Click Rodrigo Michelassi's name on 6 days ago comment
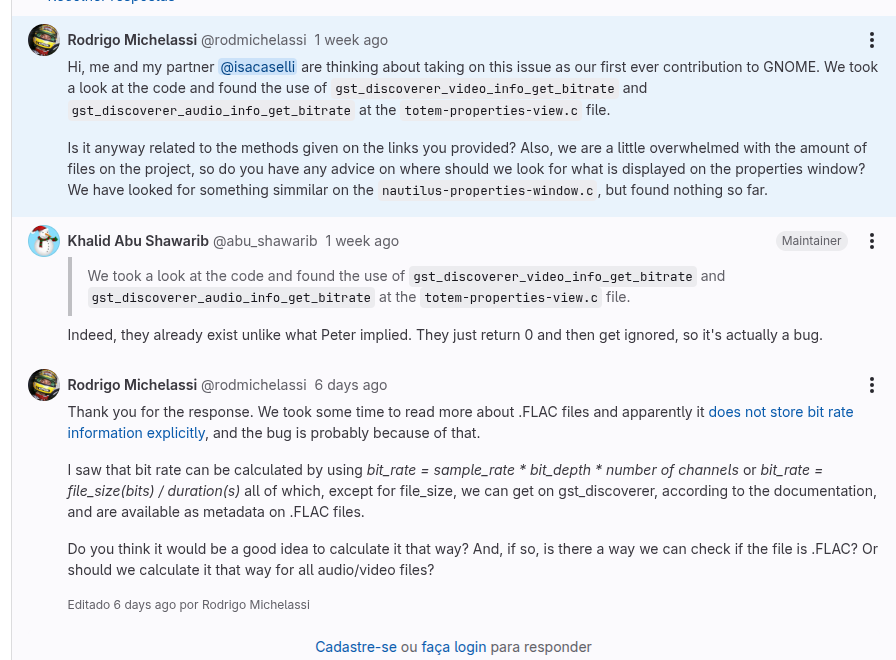Viewport: 896px width, 660px height. point(132,385)
